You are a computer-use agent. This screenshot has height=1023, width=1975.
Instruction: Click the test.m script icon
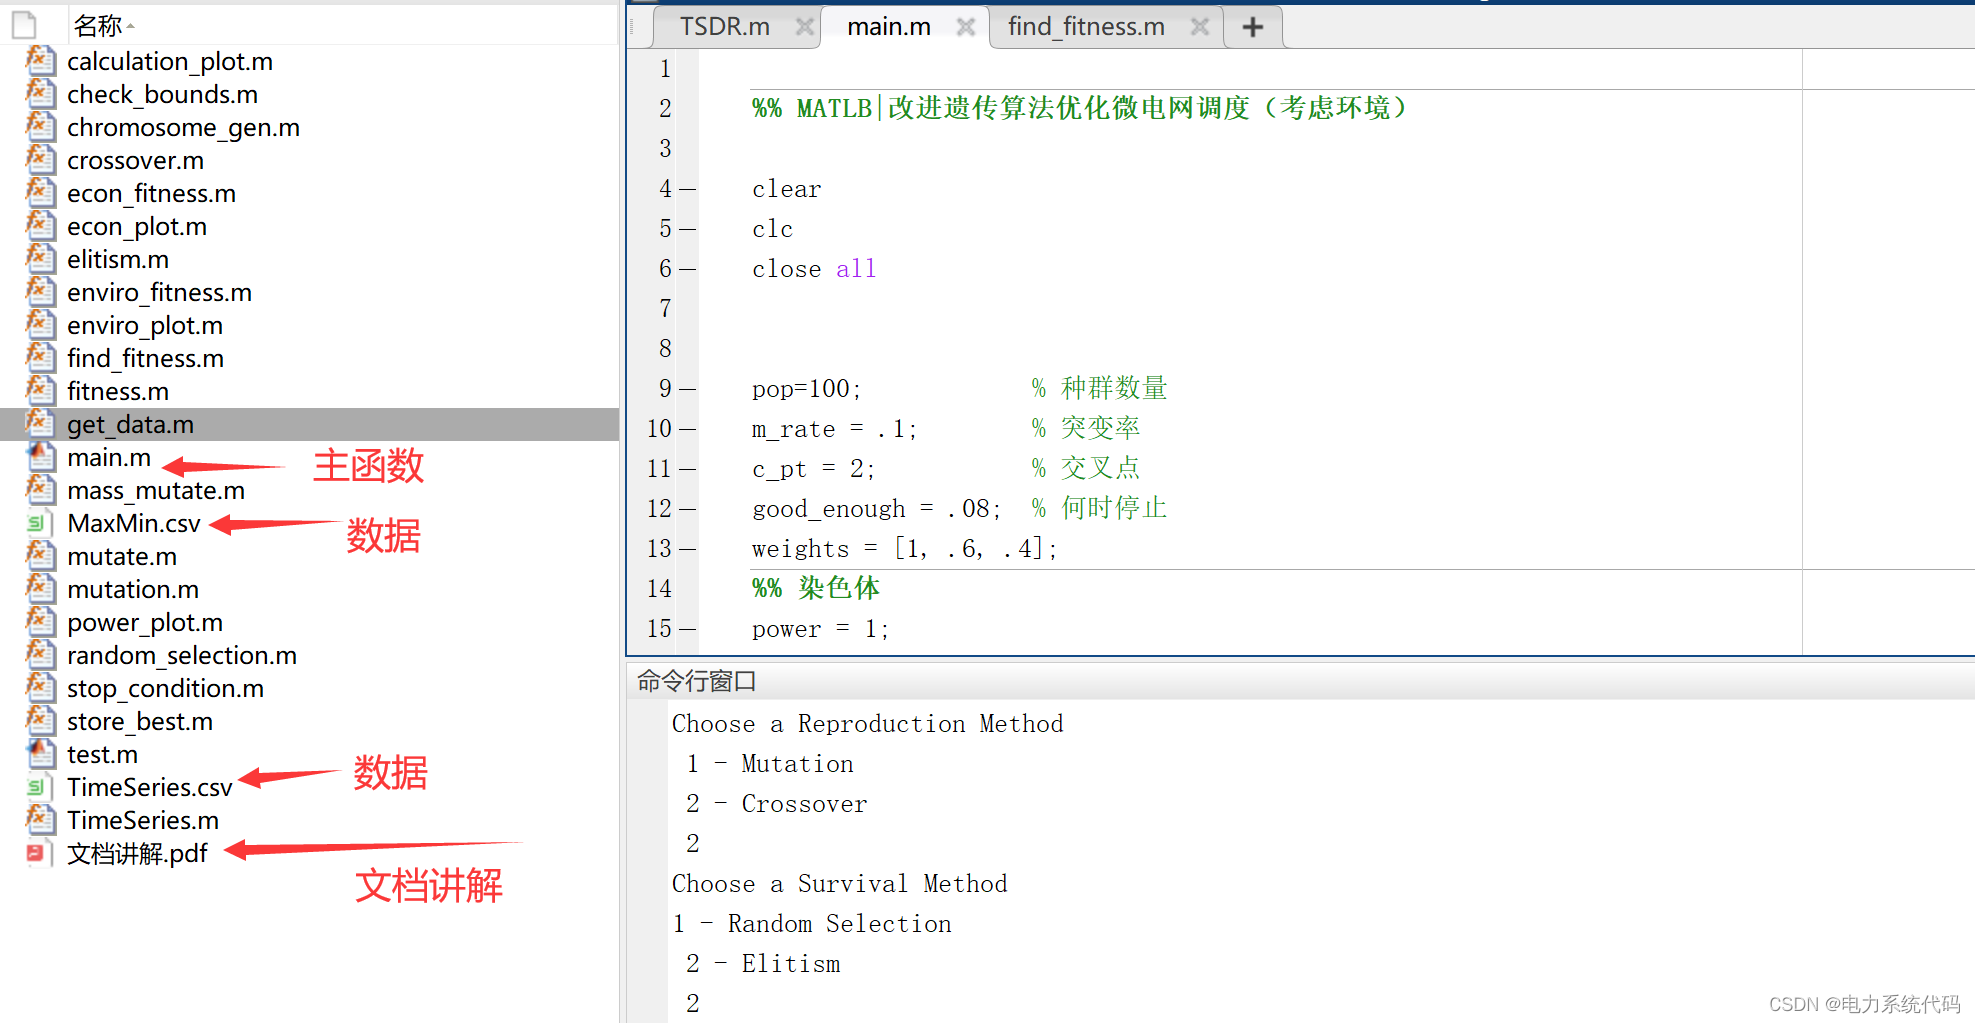[x=40, y=754]
